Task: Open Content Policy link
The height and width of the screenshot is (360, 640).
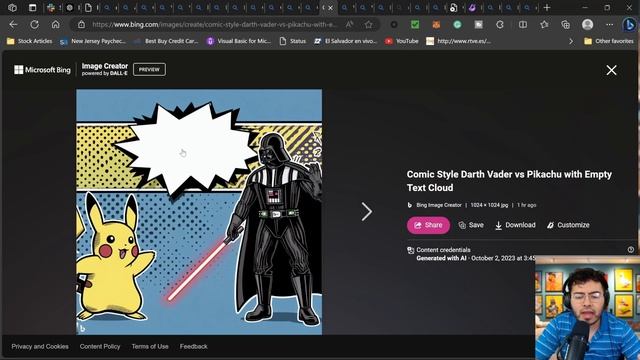Action: coord(100,346)
